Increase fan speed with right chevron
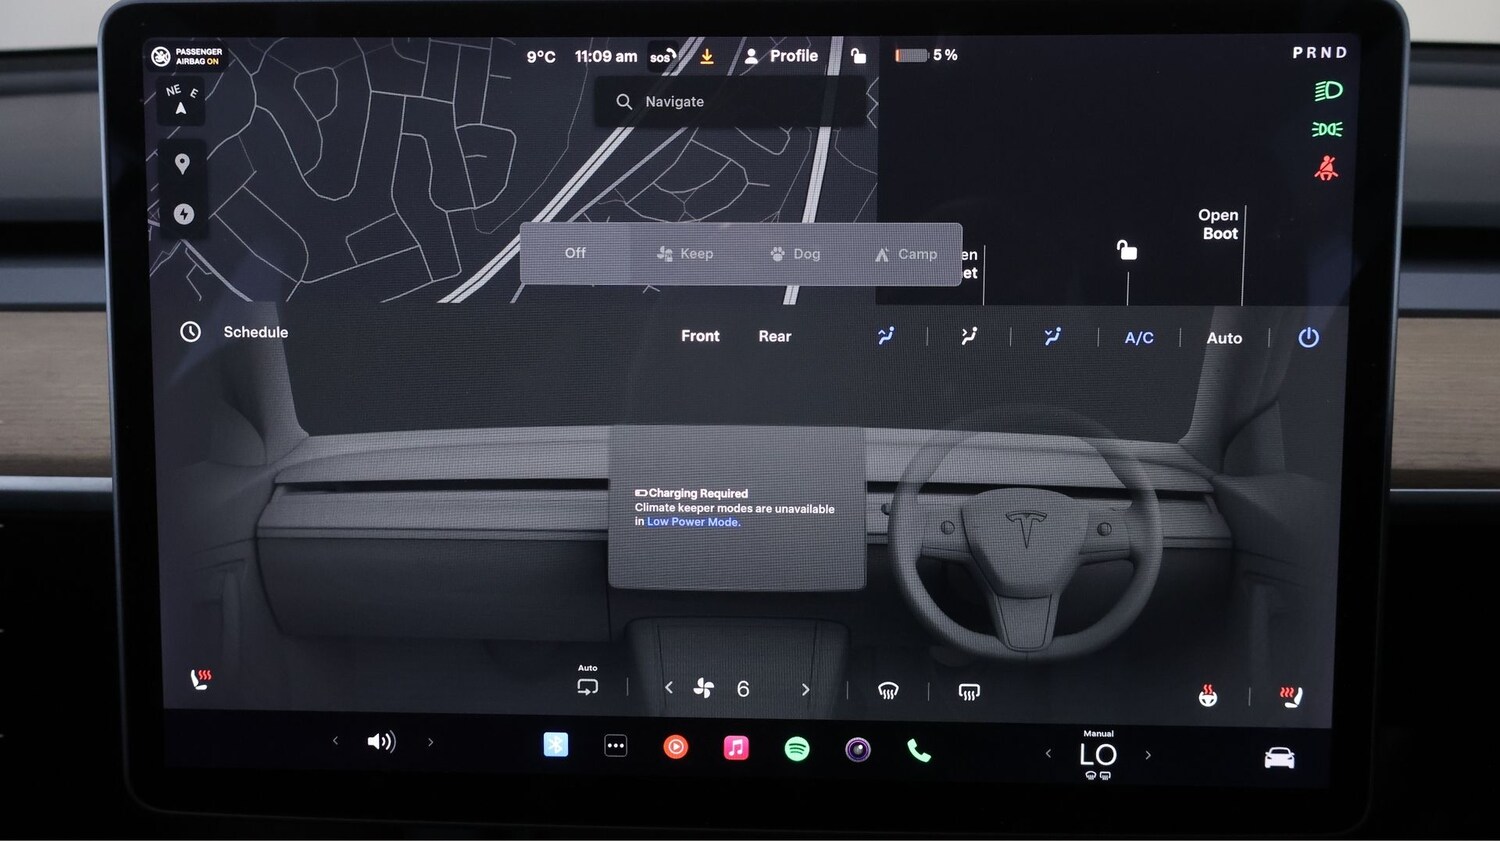 point(806,689)
